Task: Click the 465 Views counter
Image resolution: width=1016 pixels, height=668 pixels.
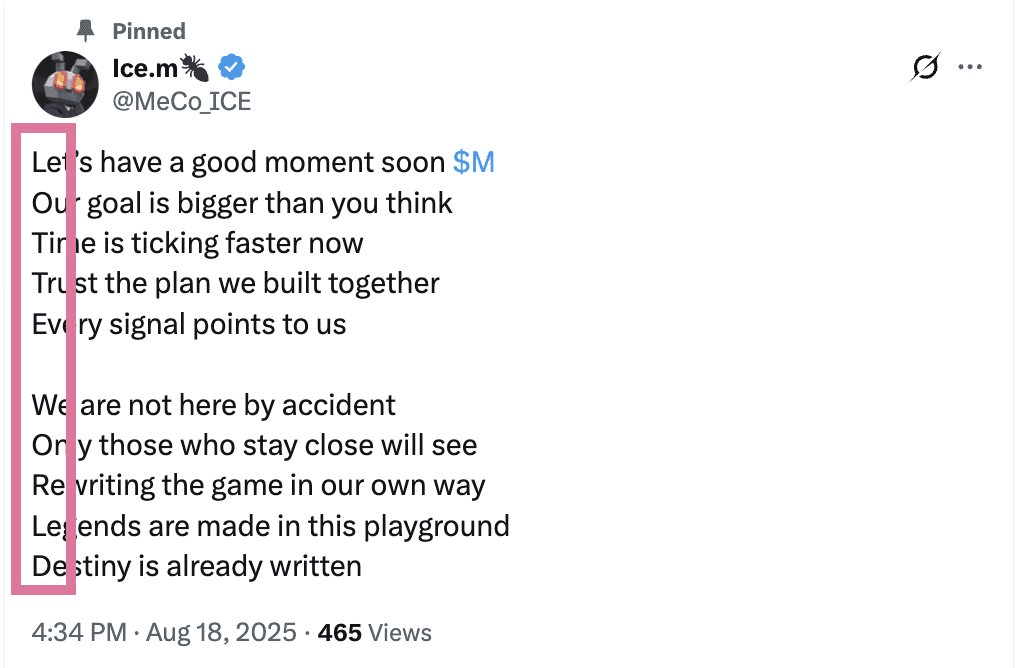Action: tap(374, 632)
